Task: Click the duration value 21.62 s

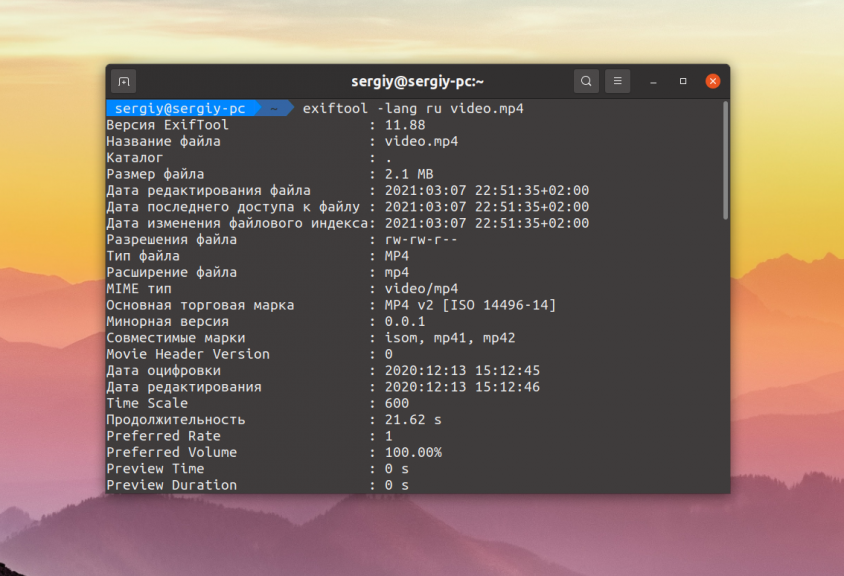Action: point(413,420)
